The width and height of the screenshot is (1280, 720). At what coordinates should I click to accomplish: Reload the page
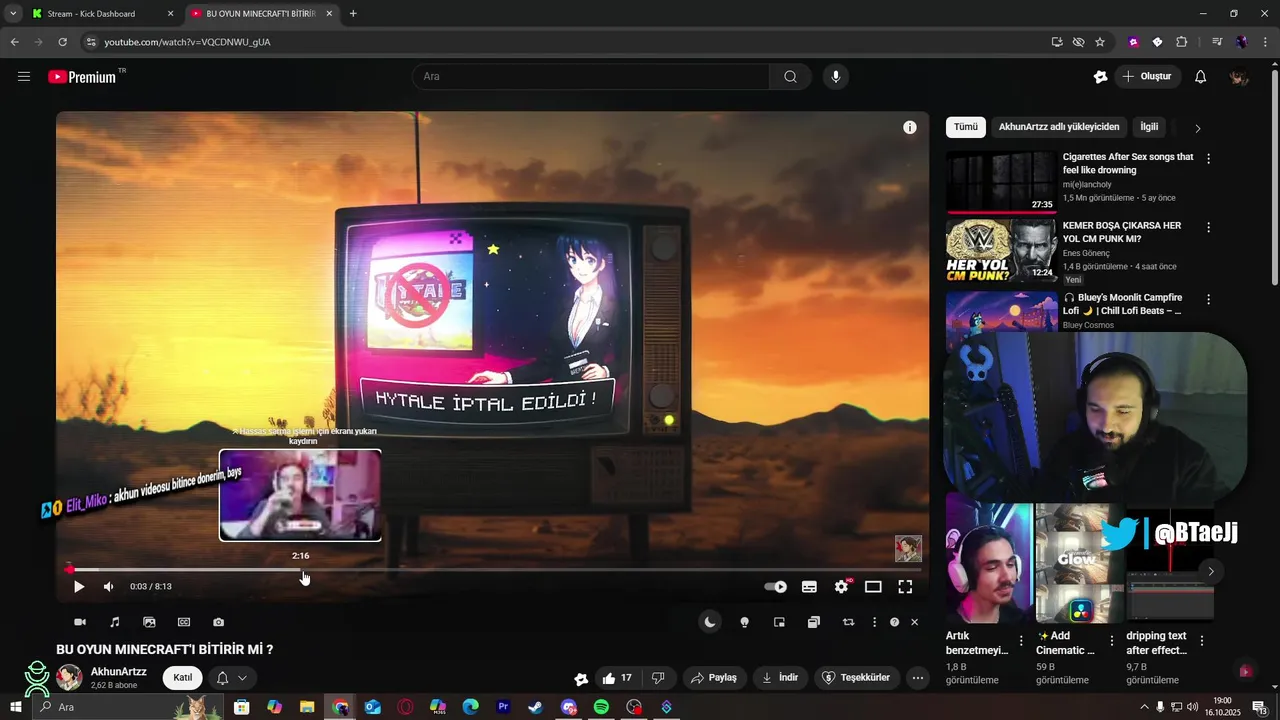coord(62,42)
